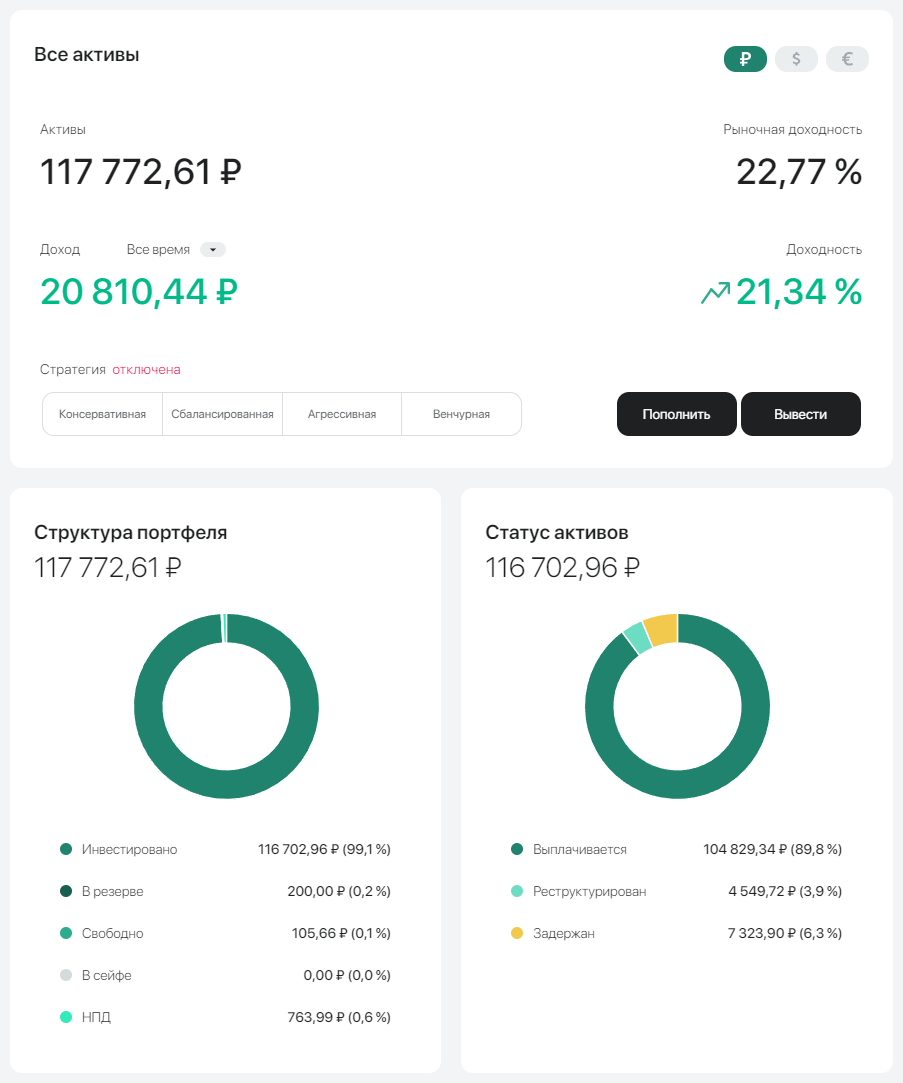Choose the Агрессивная strategy
Screen dimensions: 903x1083
342,414
